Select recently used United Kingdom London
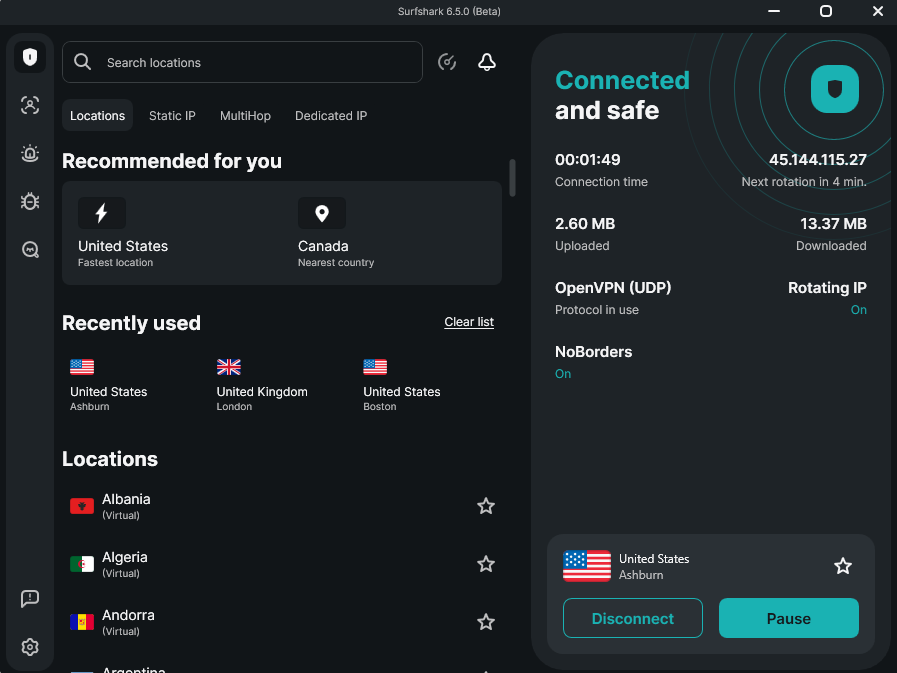This screenshot has height=673, width=897. (x=262, y=385)
